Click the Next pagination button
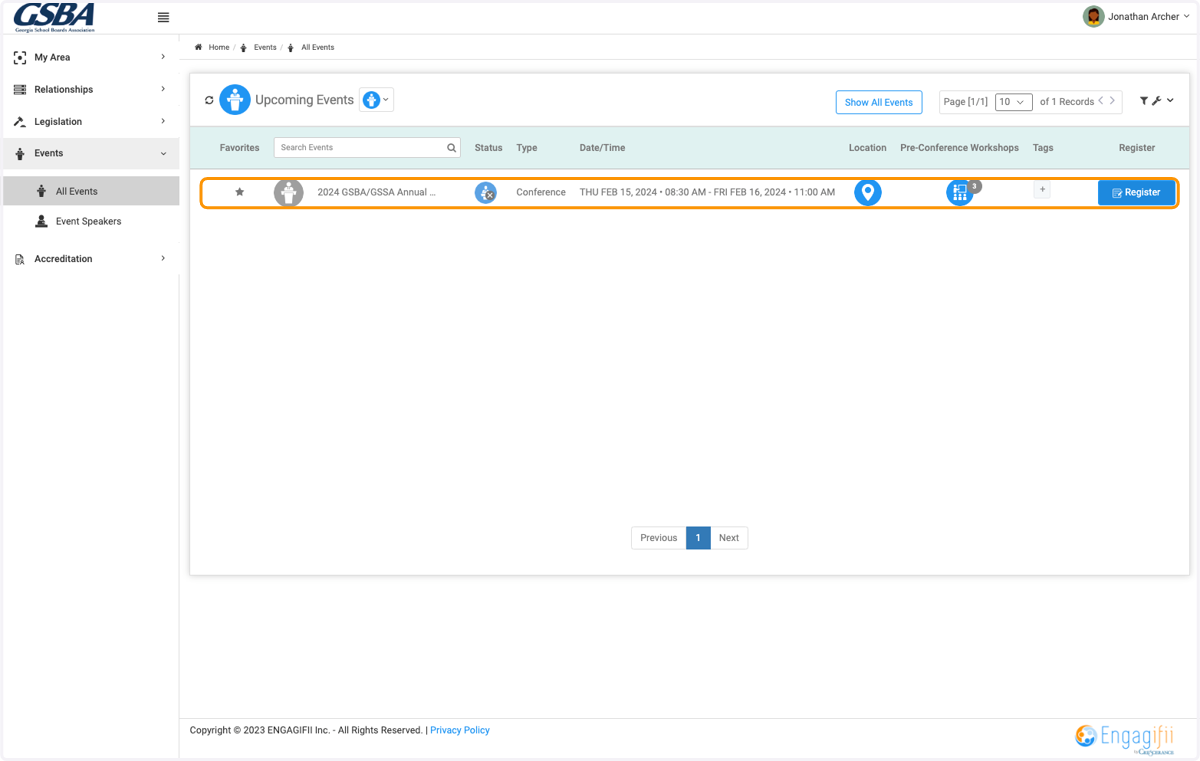1200x761 pixels. pyautogui.click(x=729, y=538)
